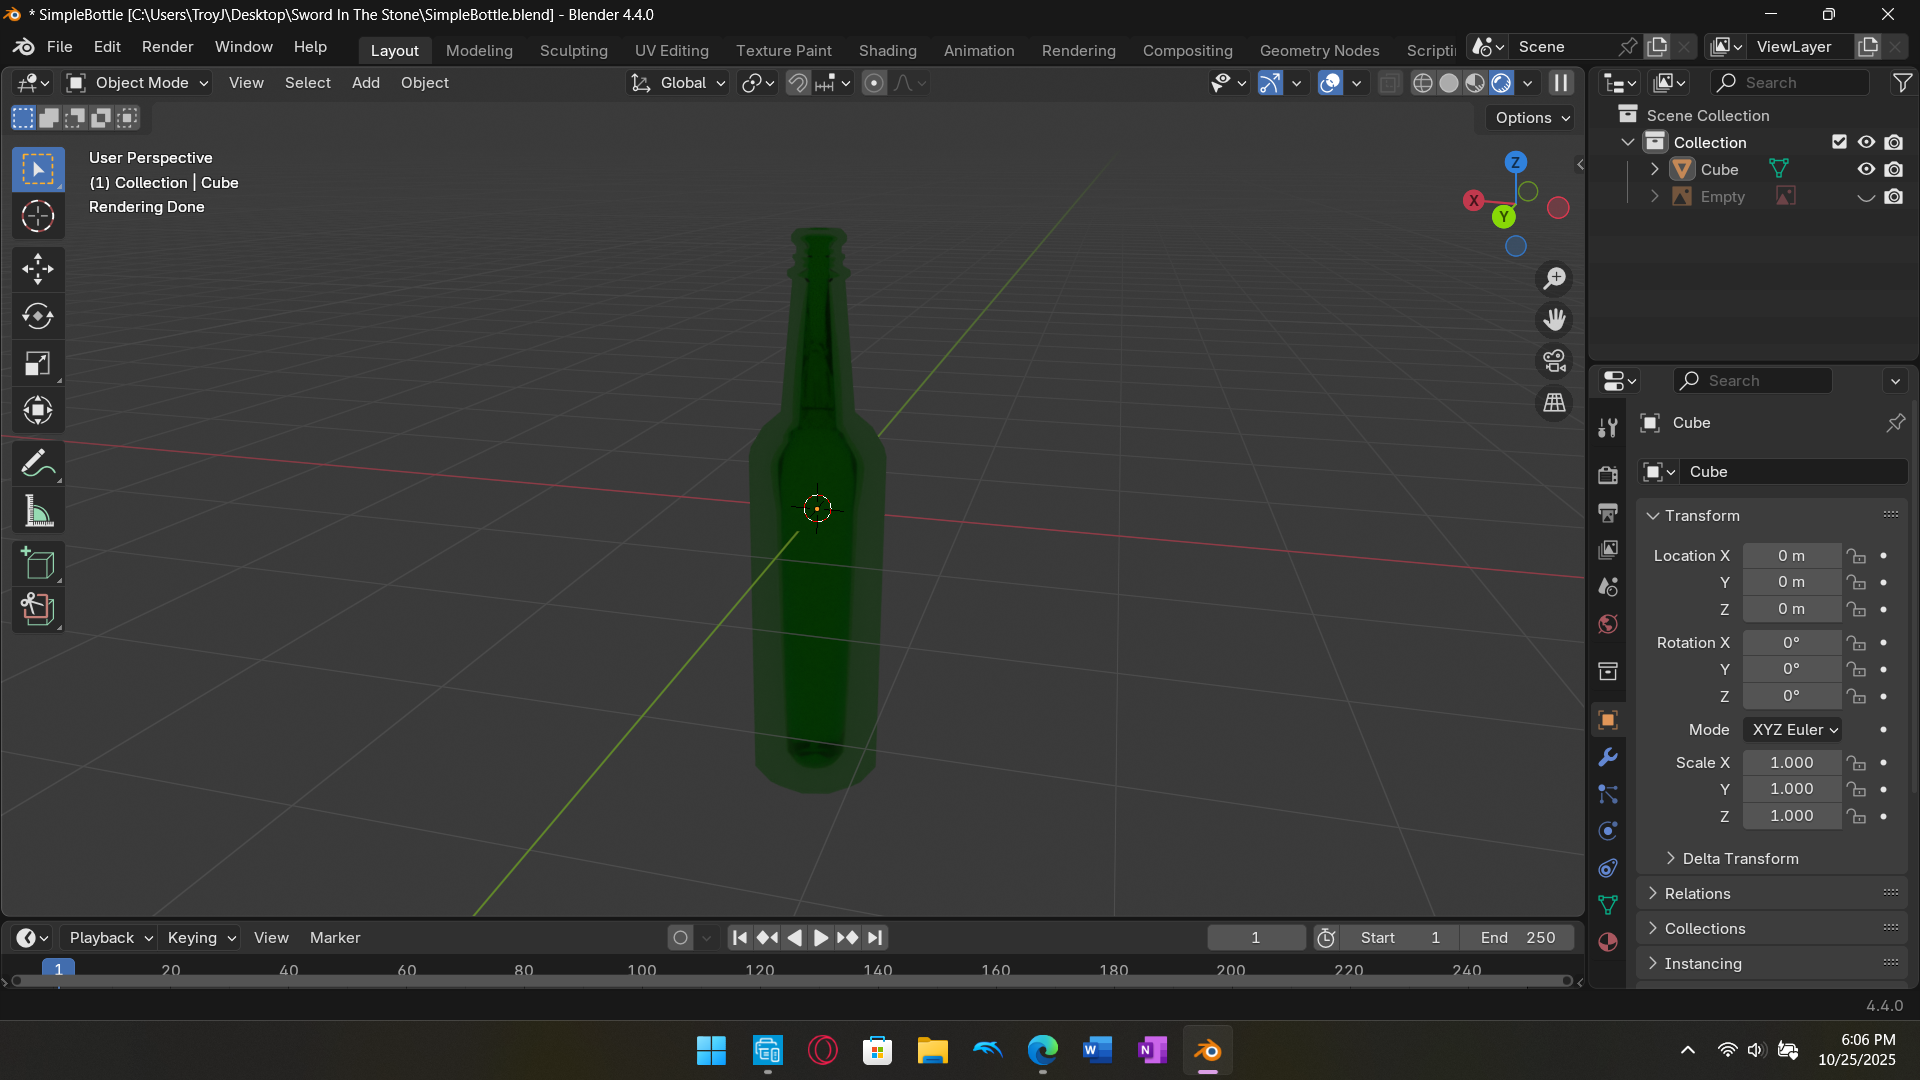Click the zoom view magnifier icon
The image size is (1920, 1080).
tap(1554, 279)
